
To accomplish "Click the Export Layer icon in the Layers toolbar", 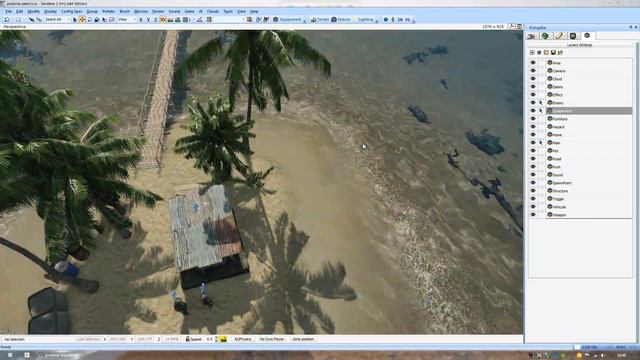I will coord(561,53).
